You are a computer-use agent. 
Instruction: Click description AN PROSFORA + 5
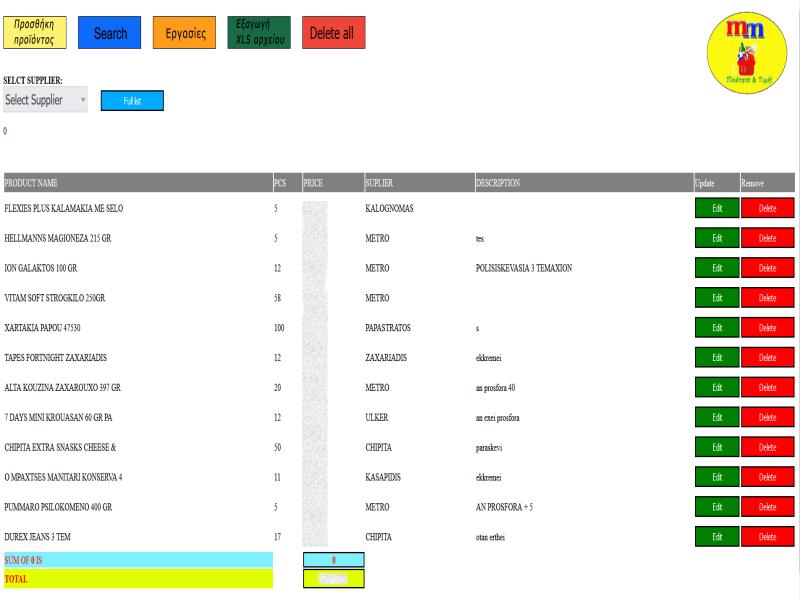pyautogui.click(x=504, y=507)
